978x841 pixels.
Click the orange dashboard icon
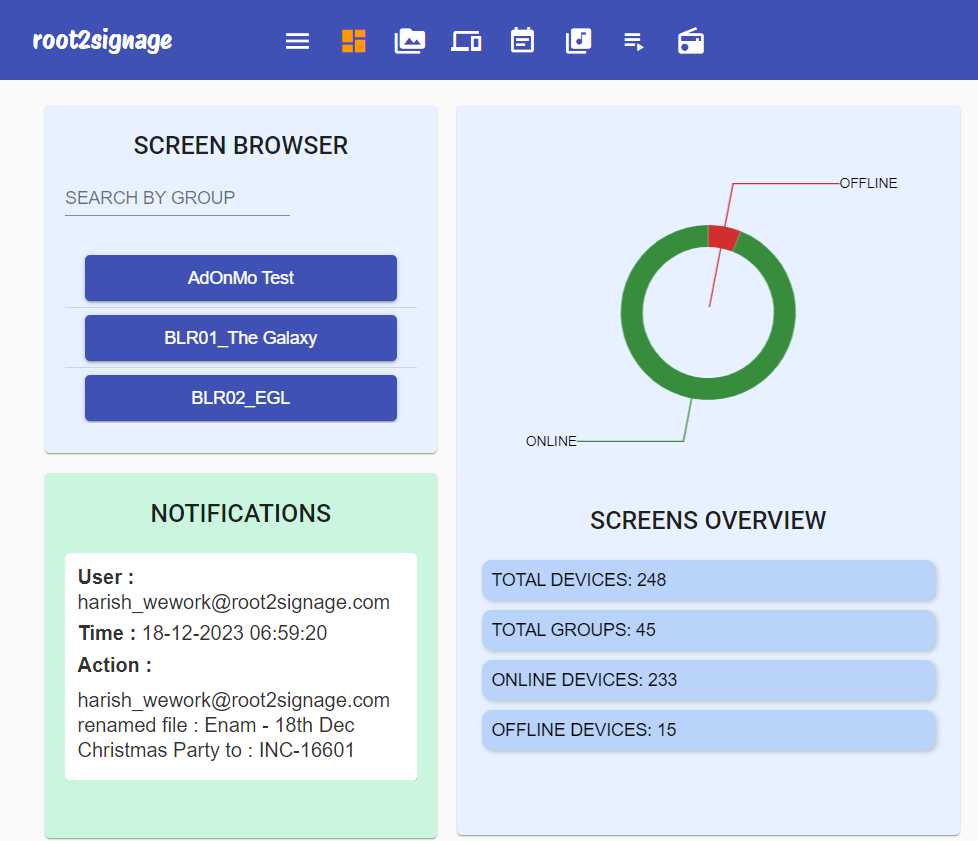click(x=354, y=41)
